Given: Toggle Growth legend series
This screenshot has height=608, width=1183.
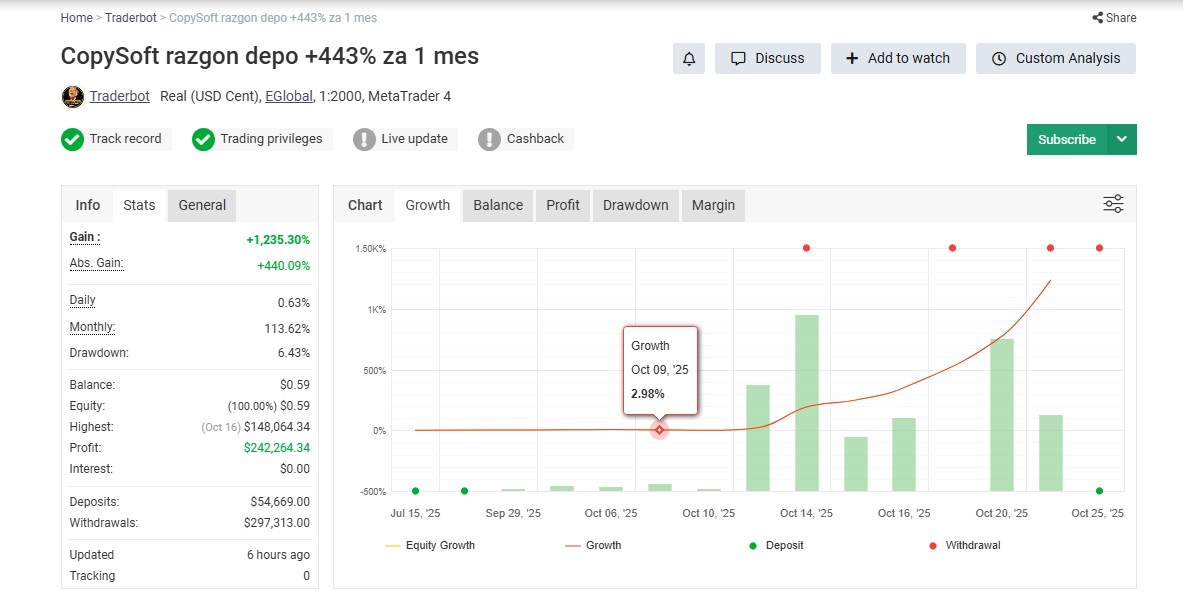Looking at the screenshot, I should coord(593,545).
